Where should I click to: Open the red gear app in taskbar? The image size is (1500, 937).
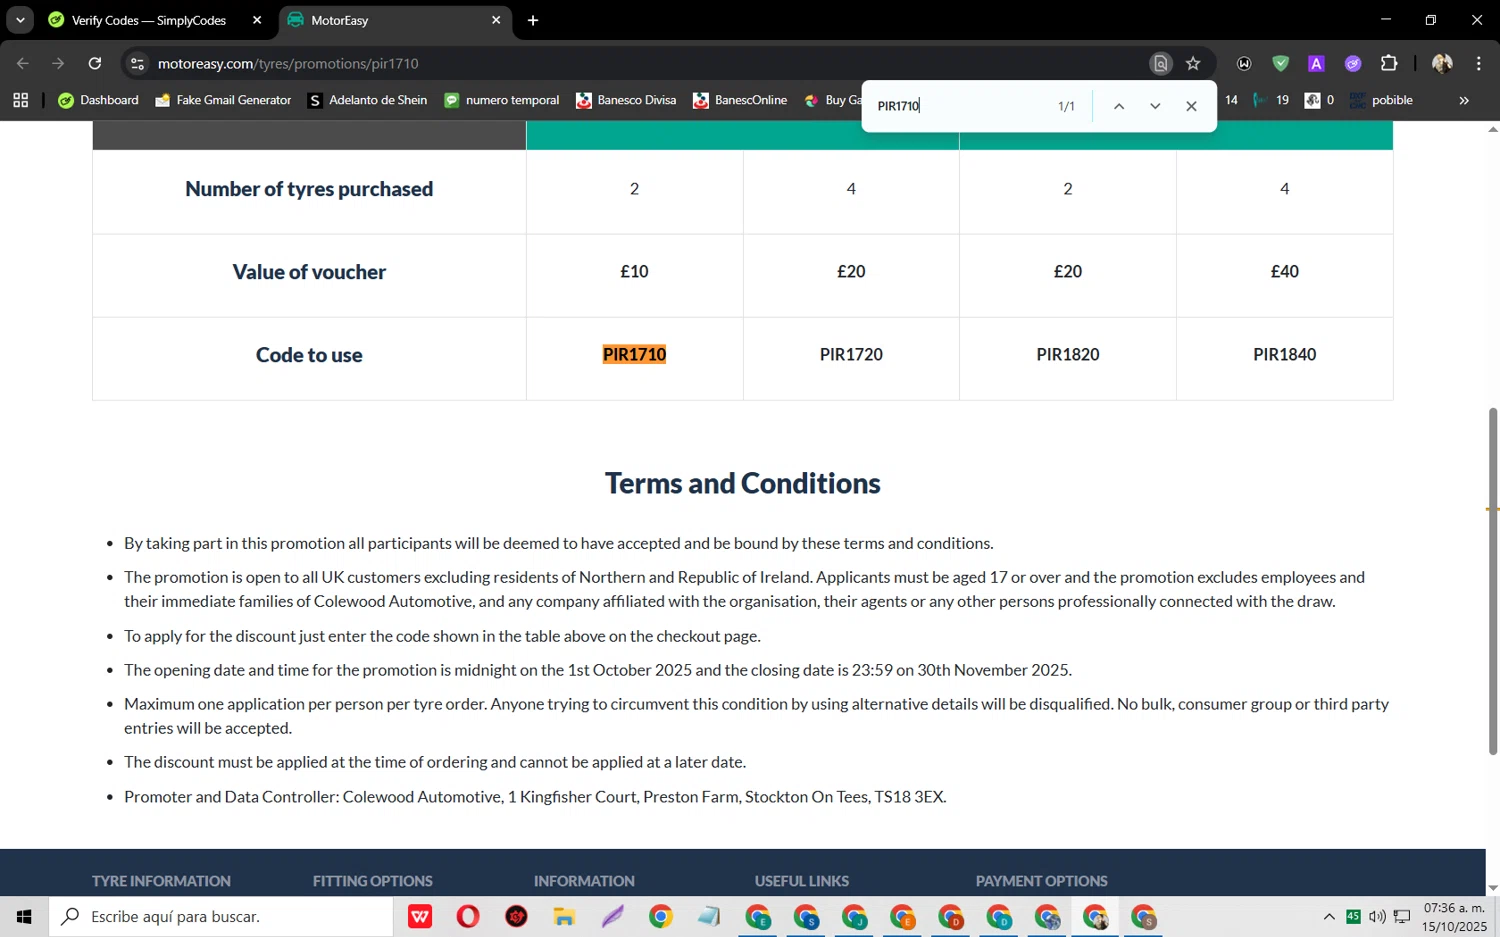(x=516, y=916)
